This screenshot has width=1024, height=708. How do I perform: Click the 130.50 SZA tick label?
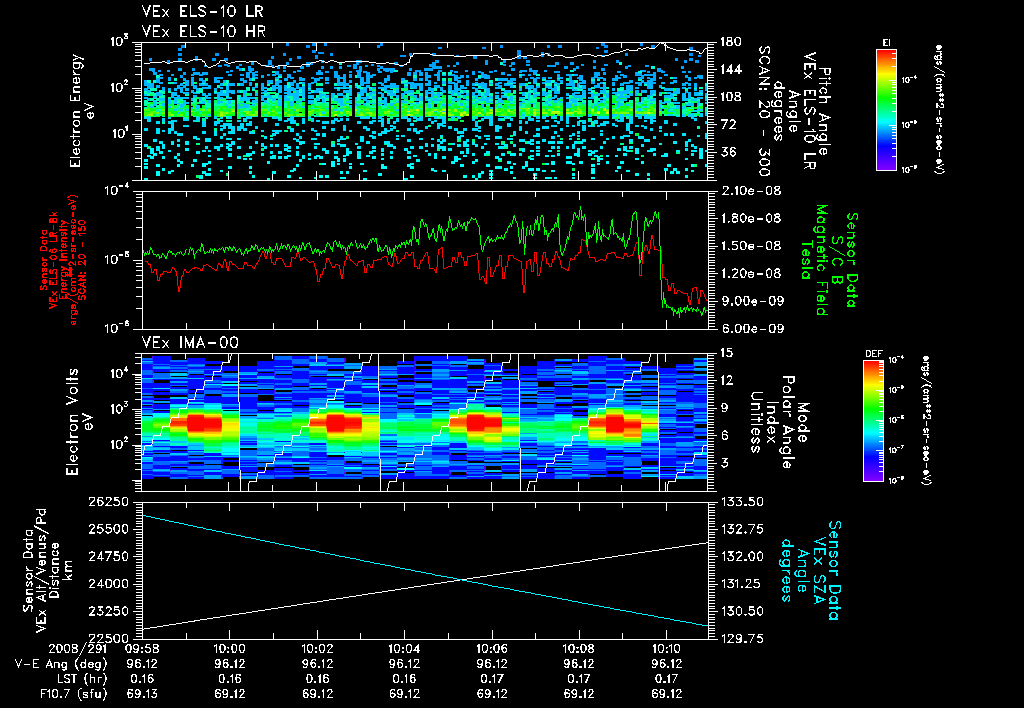[x=742, y=611]
